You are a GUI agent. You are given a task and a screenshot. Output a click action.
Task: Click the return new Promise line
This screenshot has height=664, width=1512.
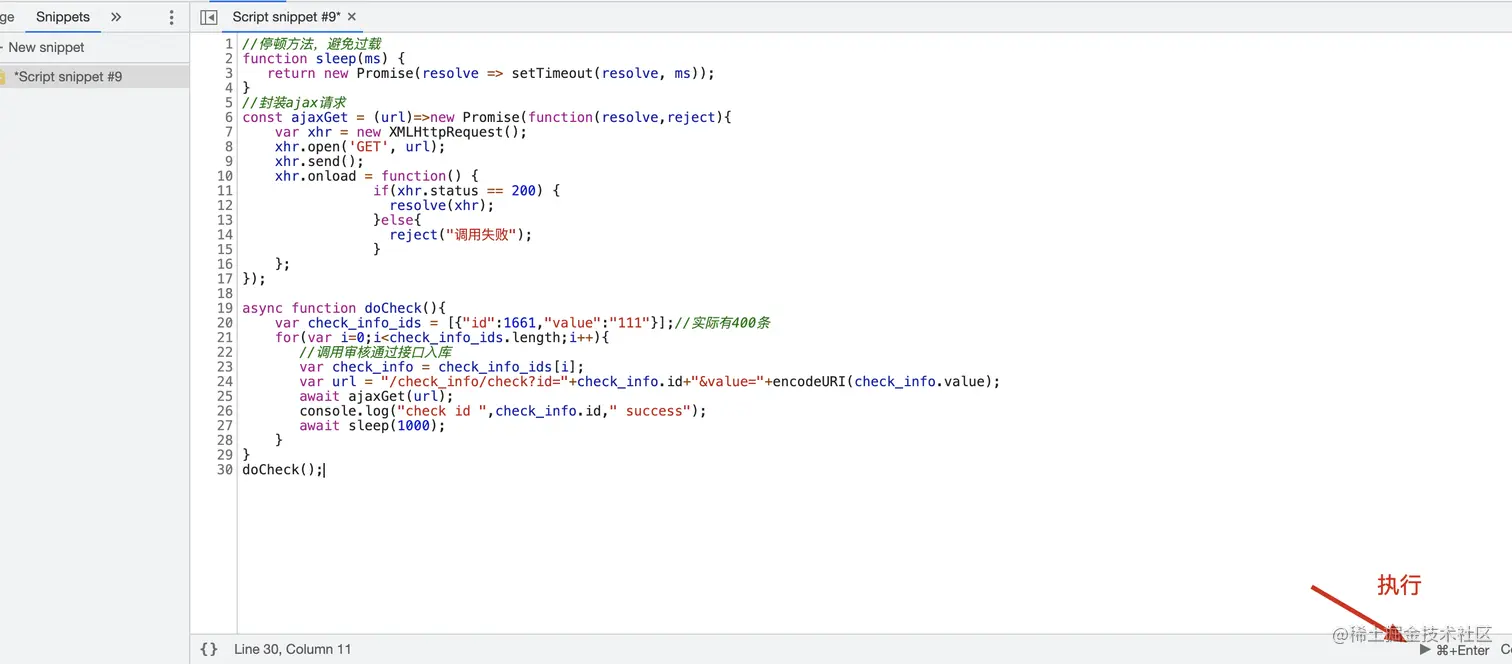tap(491, 73)
